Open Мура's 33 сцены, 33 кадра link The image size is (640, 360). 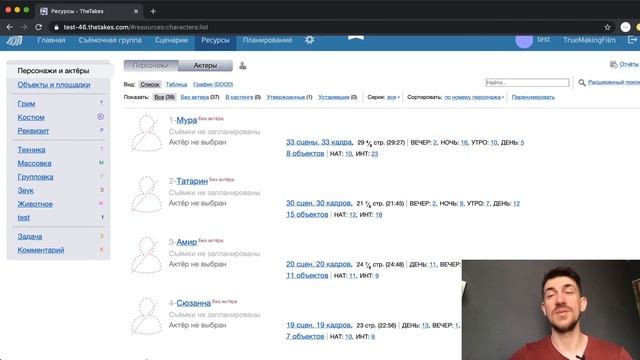(319, 142)
